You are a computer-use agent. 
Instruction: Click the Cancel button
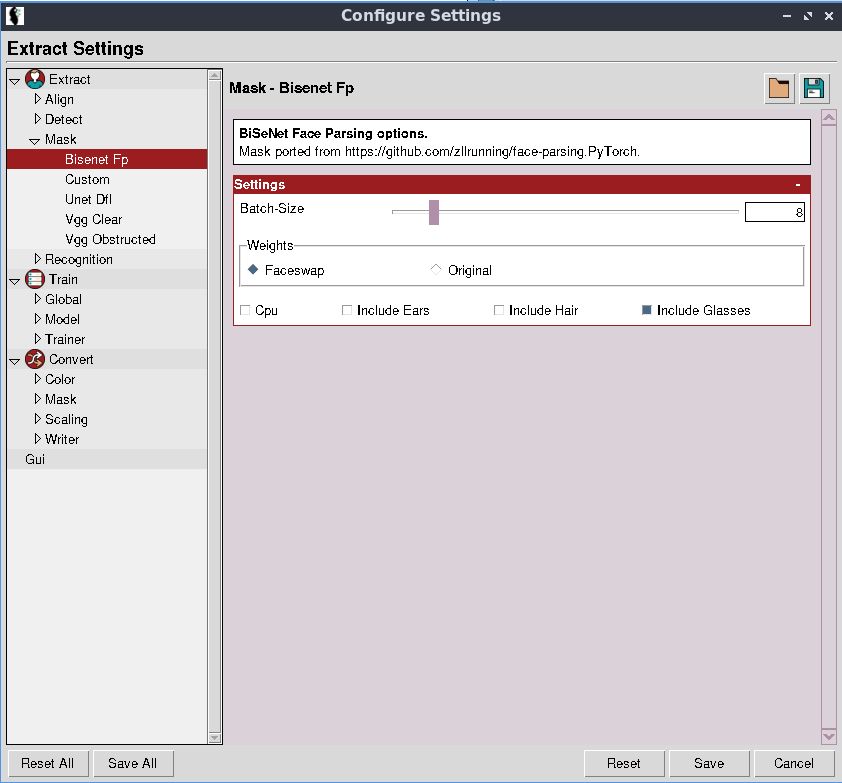click(794, 763)
